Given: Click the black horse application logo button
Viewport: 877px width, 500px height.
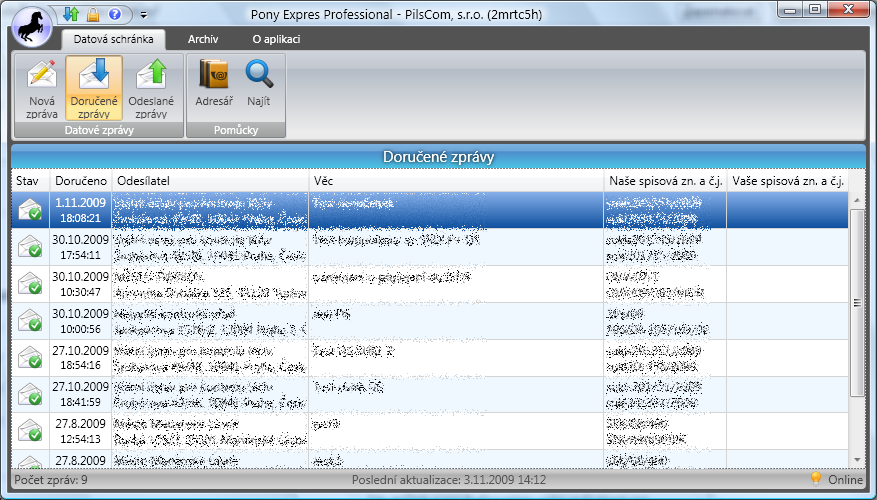Looking at the screenshot, I should click(x=32, y=27).
